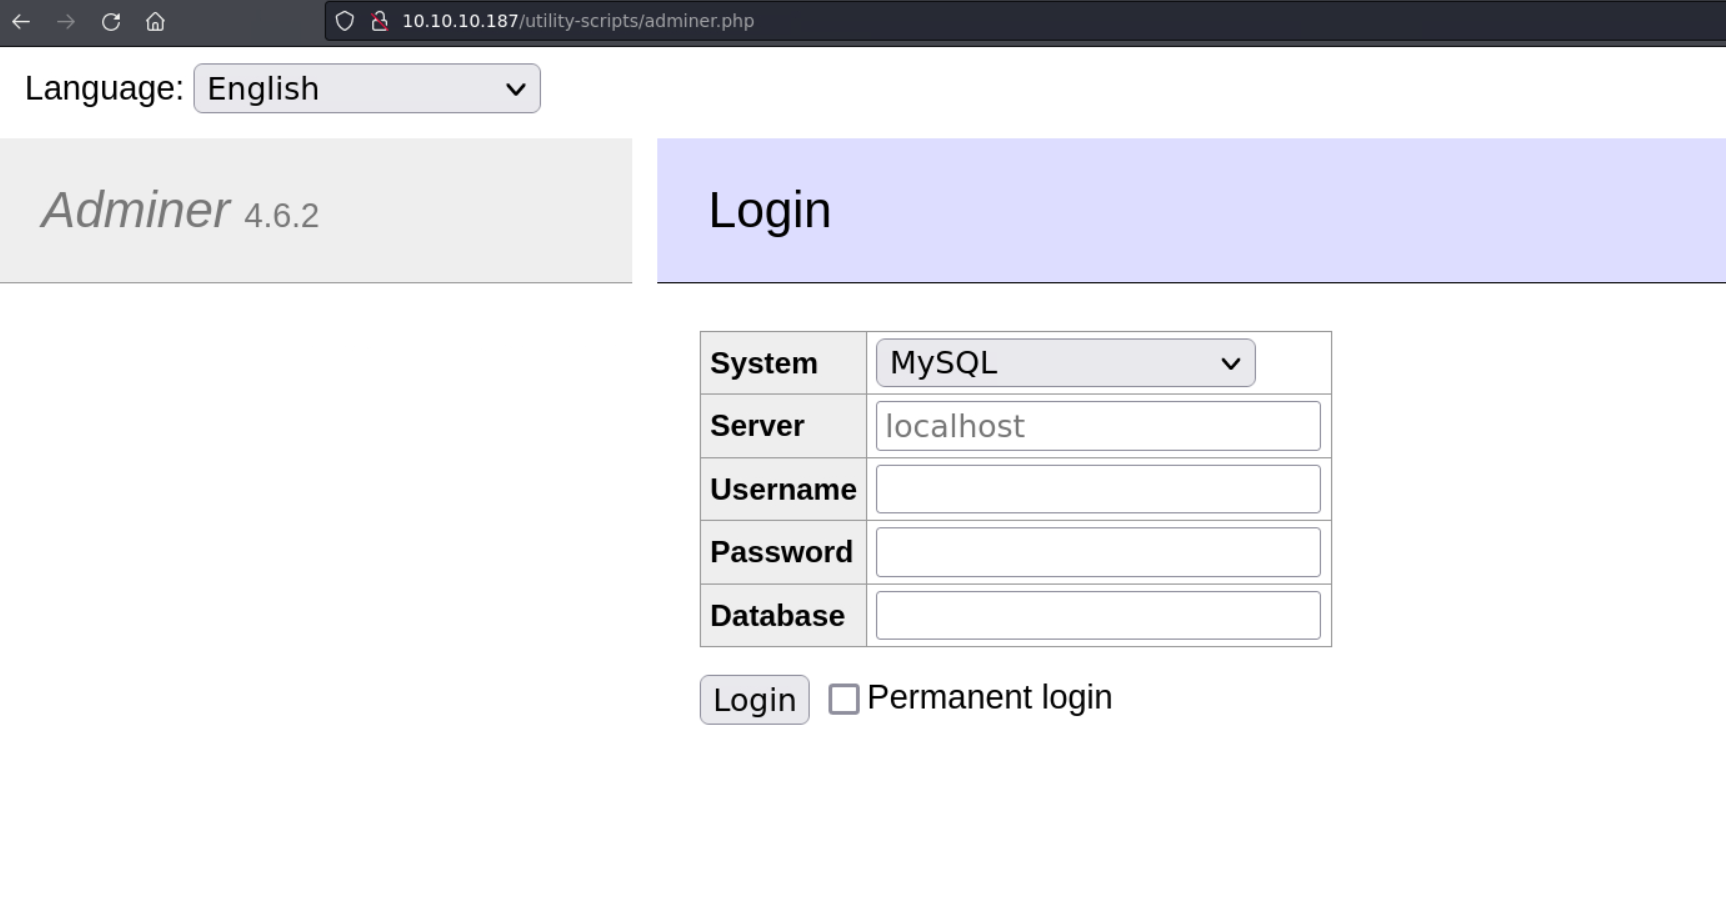
Task: Go back to the previous page
Action: click(21, 21)
